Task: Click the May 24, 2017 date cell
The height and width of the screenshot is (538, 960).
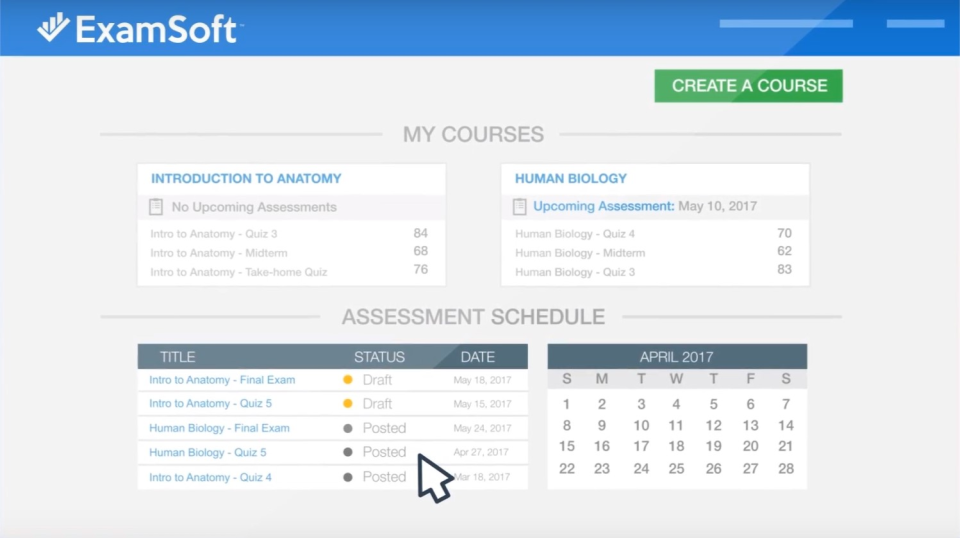Action: pos(482,428)
